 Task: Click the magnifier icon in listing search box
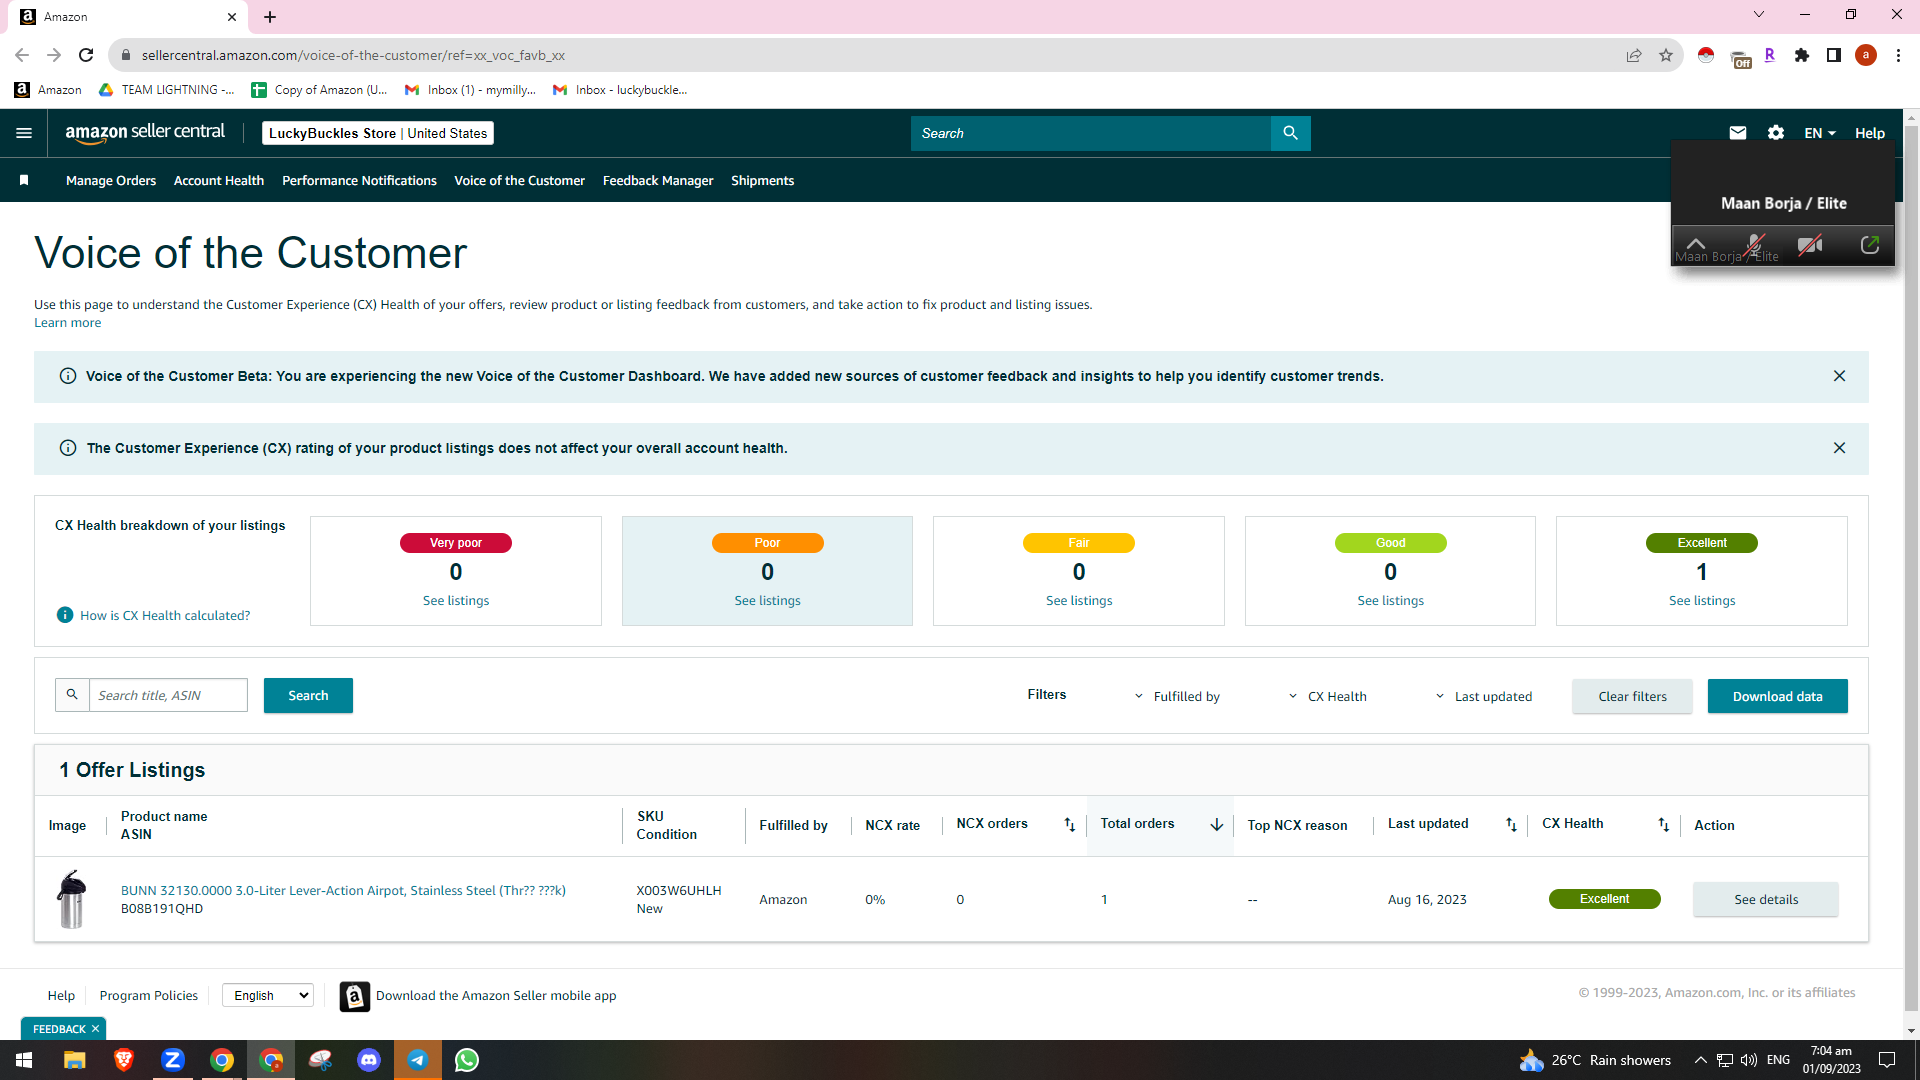(x=72, y=695)
